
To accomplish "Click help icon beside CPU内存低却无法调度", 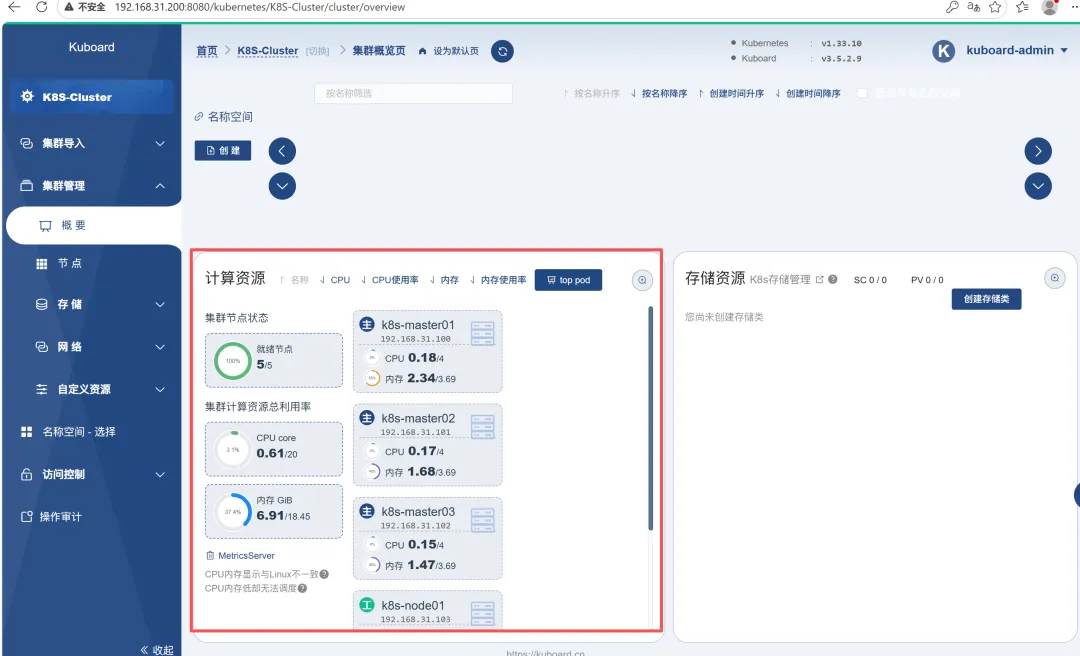I will point(302,588).
